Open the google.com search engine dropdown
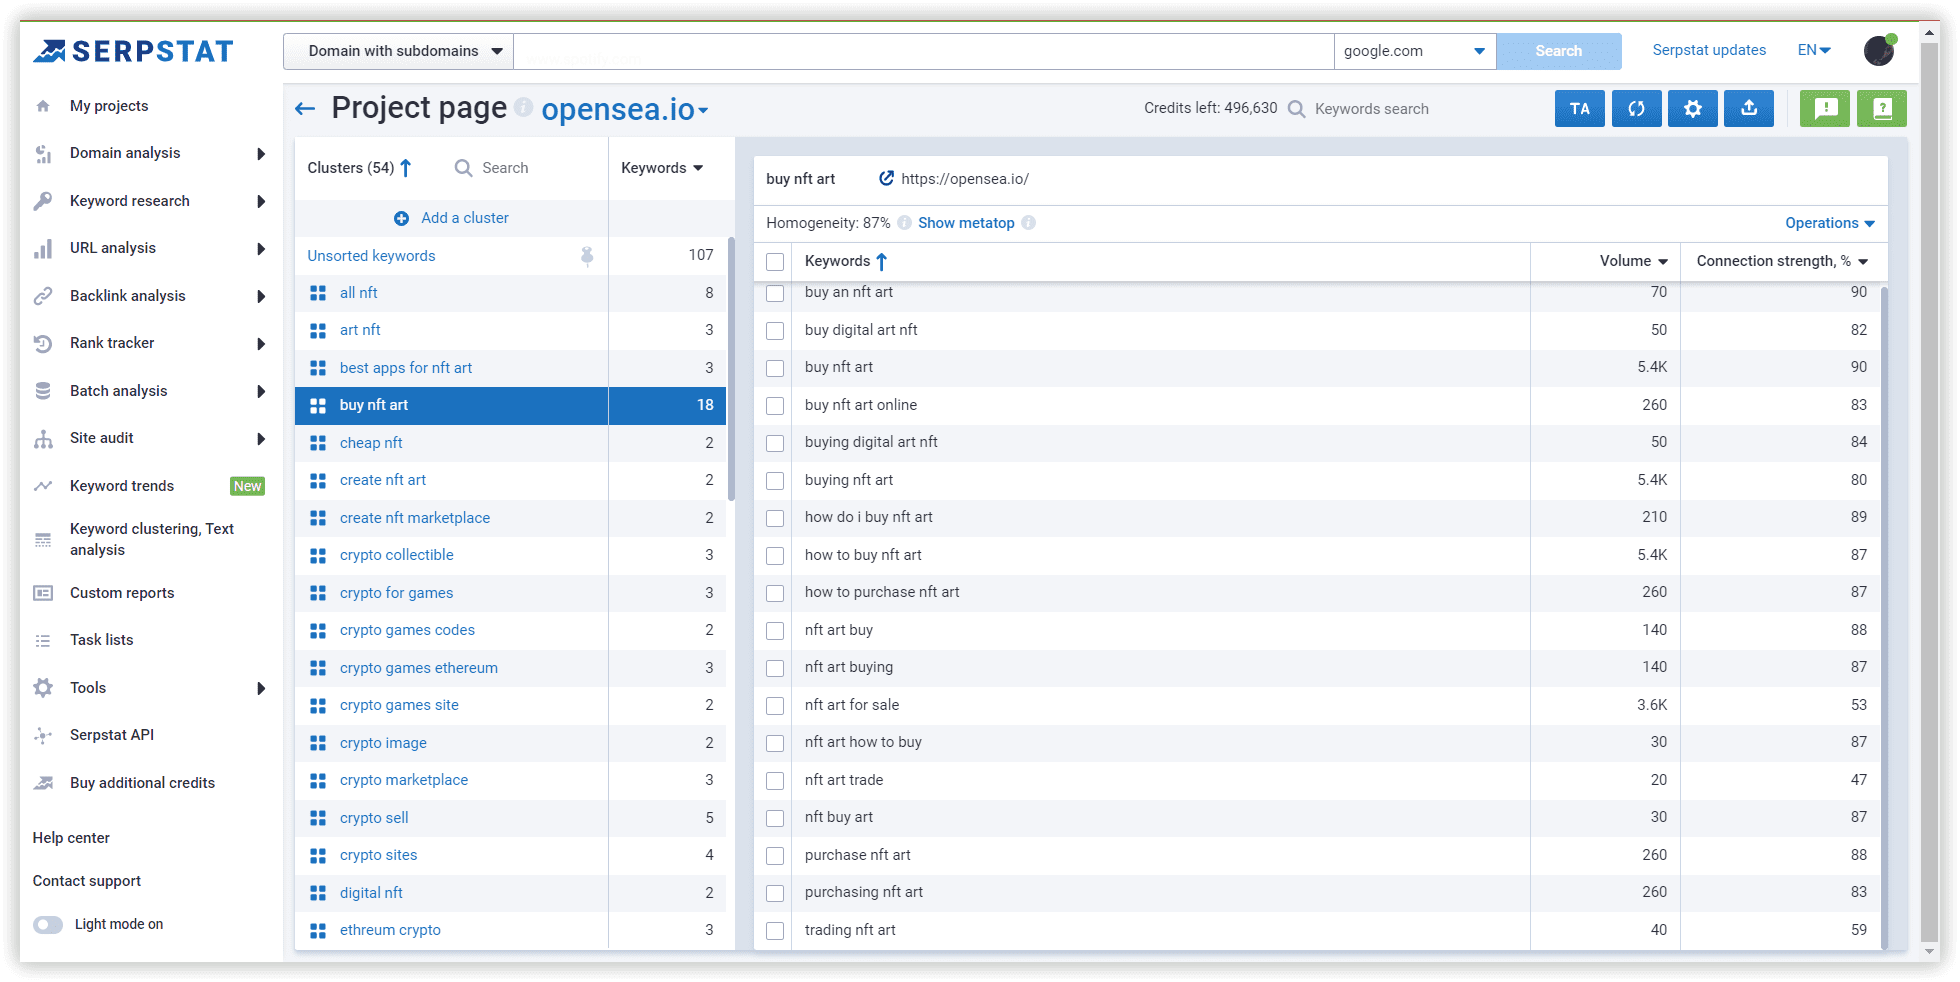 coord(1415,51)
